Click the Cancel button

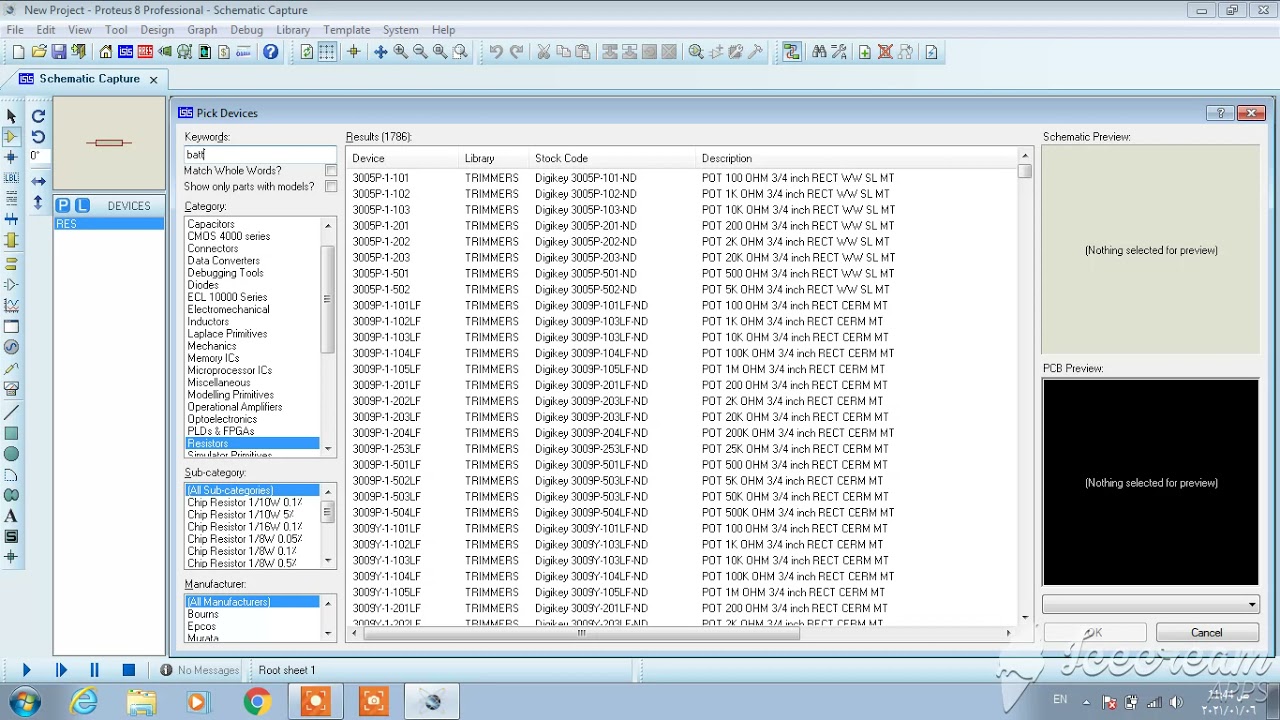point(1206,633)
